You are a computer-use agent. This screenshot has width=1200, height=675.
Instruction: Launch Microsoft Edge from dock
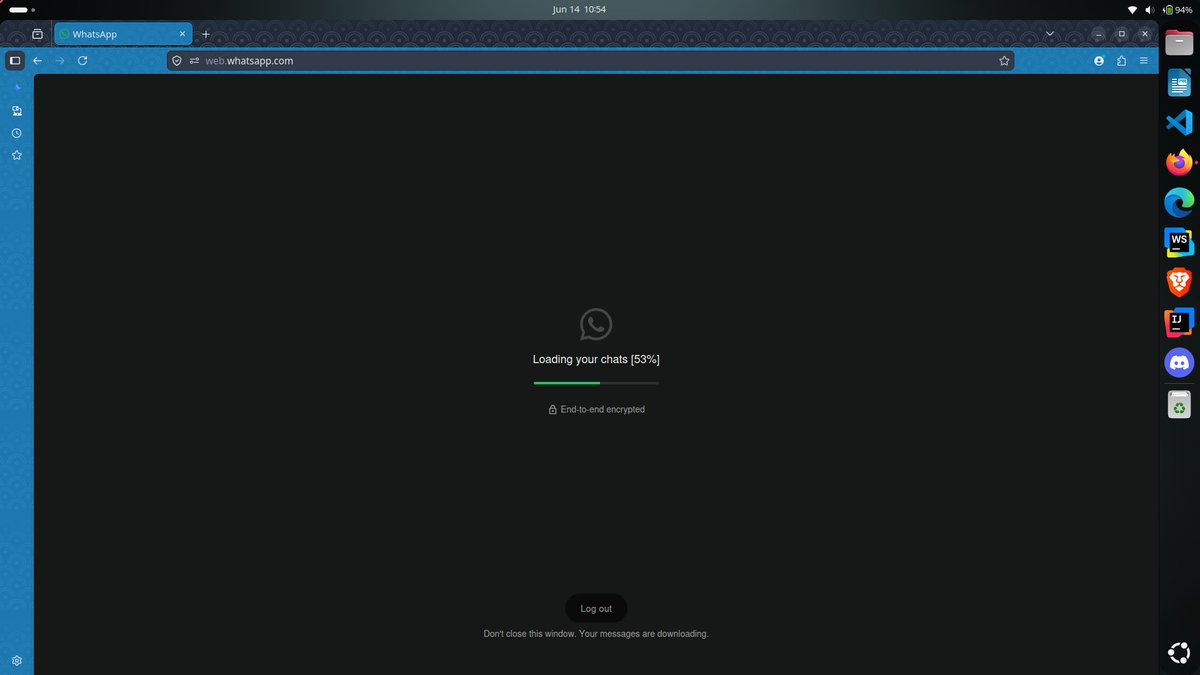click(1179, 203)
